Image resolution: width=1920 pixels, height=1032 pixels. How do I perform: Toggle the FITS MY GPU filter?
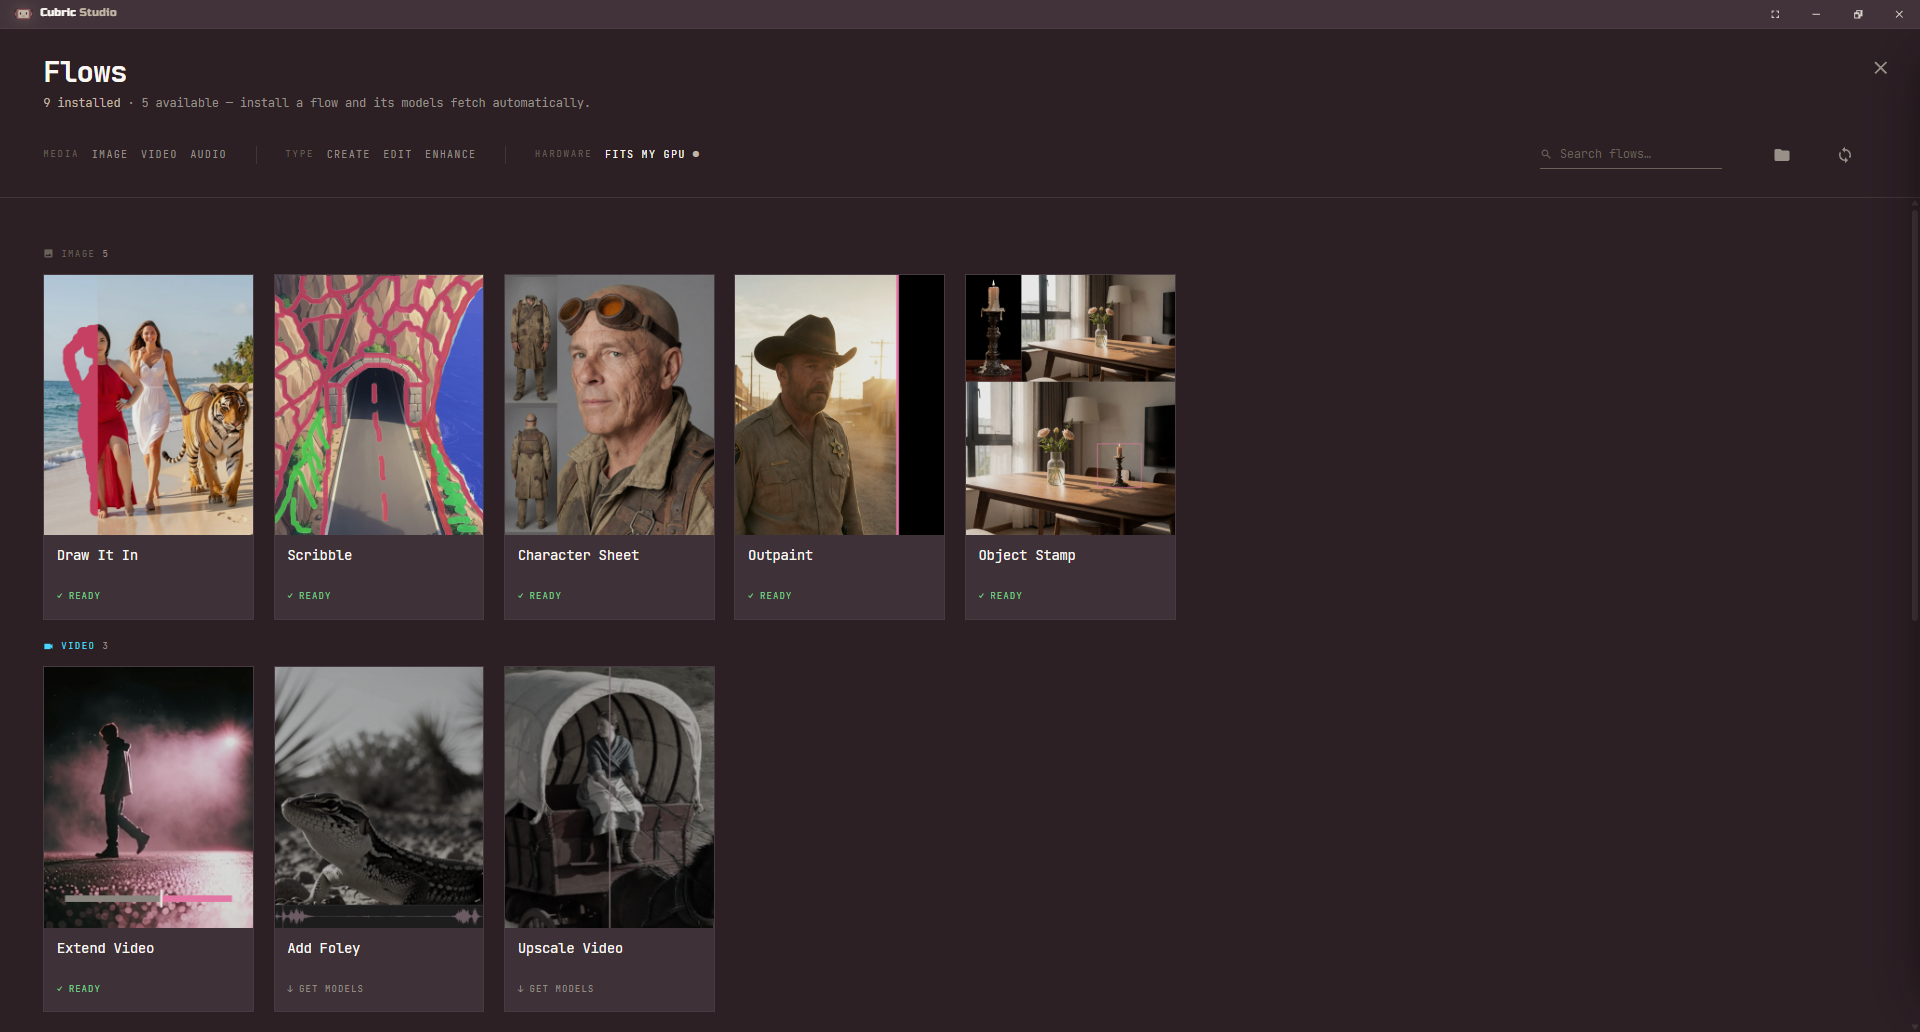[651, 154]
